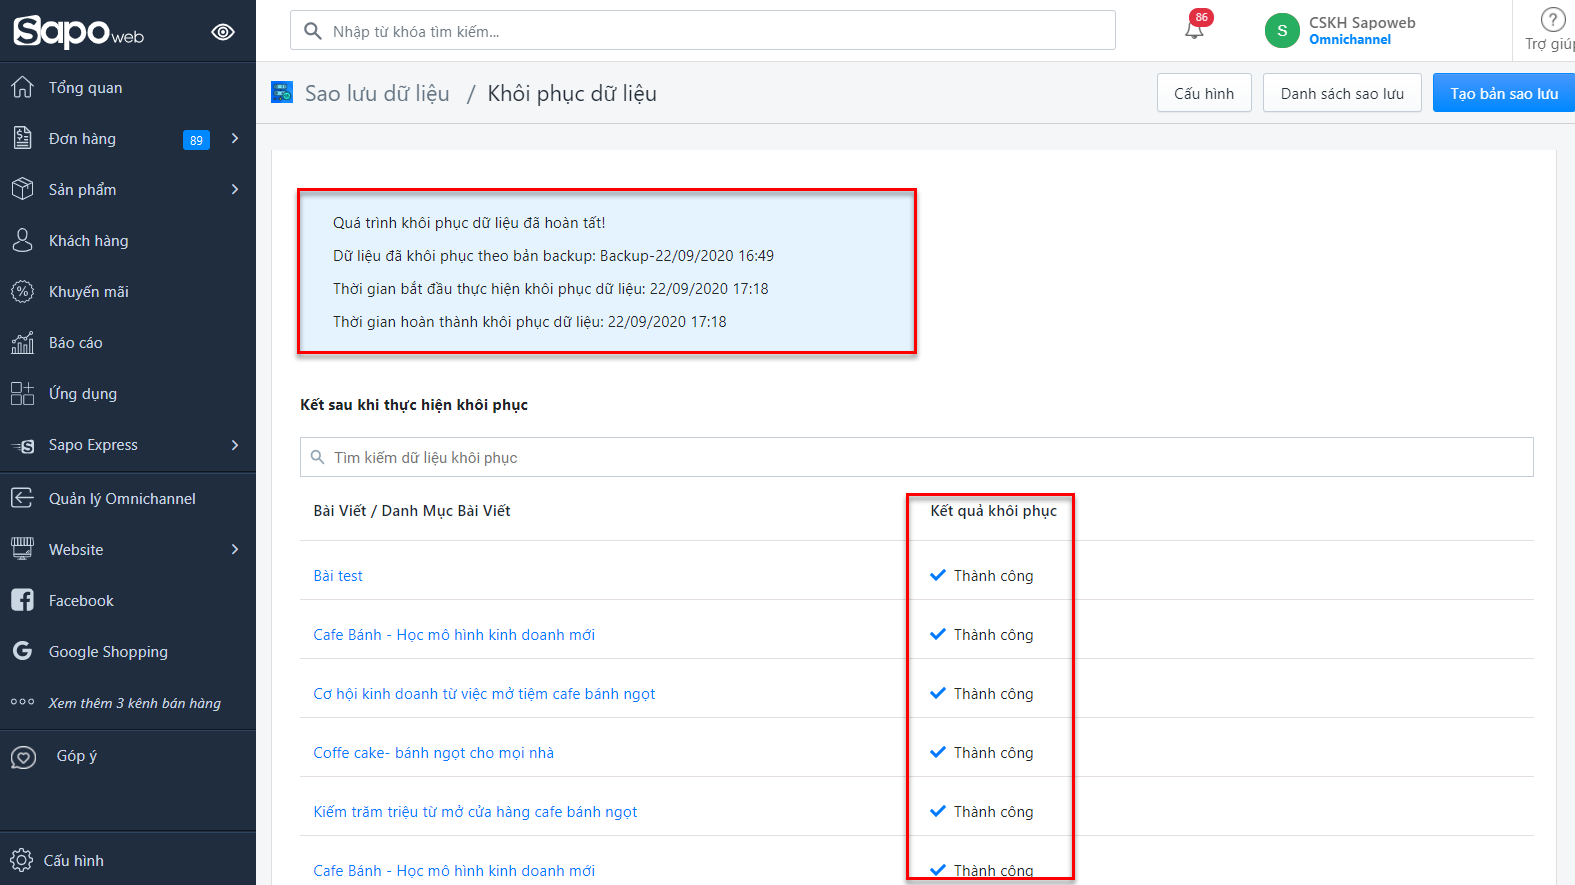Click the Tìm kiếm dữ liệu khôi phục field
1575x885 pixels.
[x=916, y=457]
